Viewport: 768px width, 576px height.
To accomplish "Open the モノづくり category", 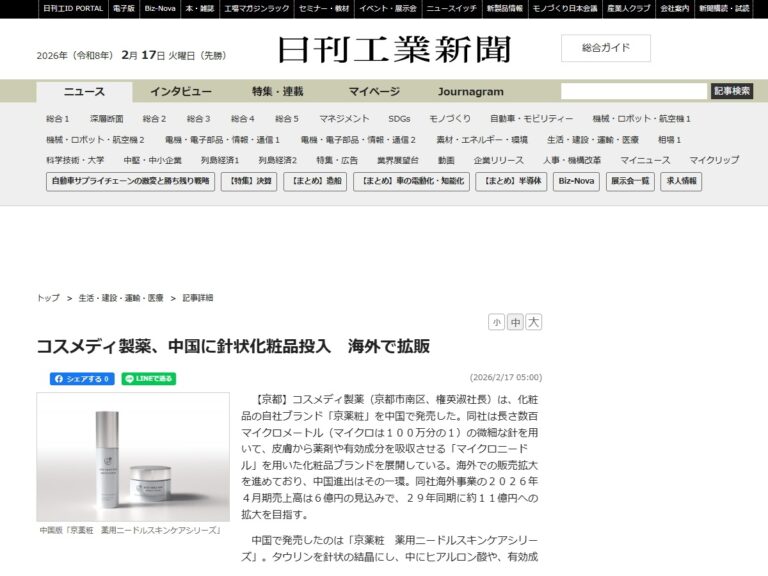I will [x=450, y=119].
